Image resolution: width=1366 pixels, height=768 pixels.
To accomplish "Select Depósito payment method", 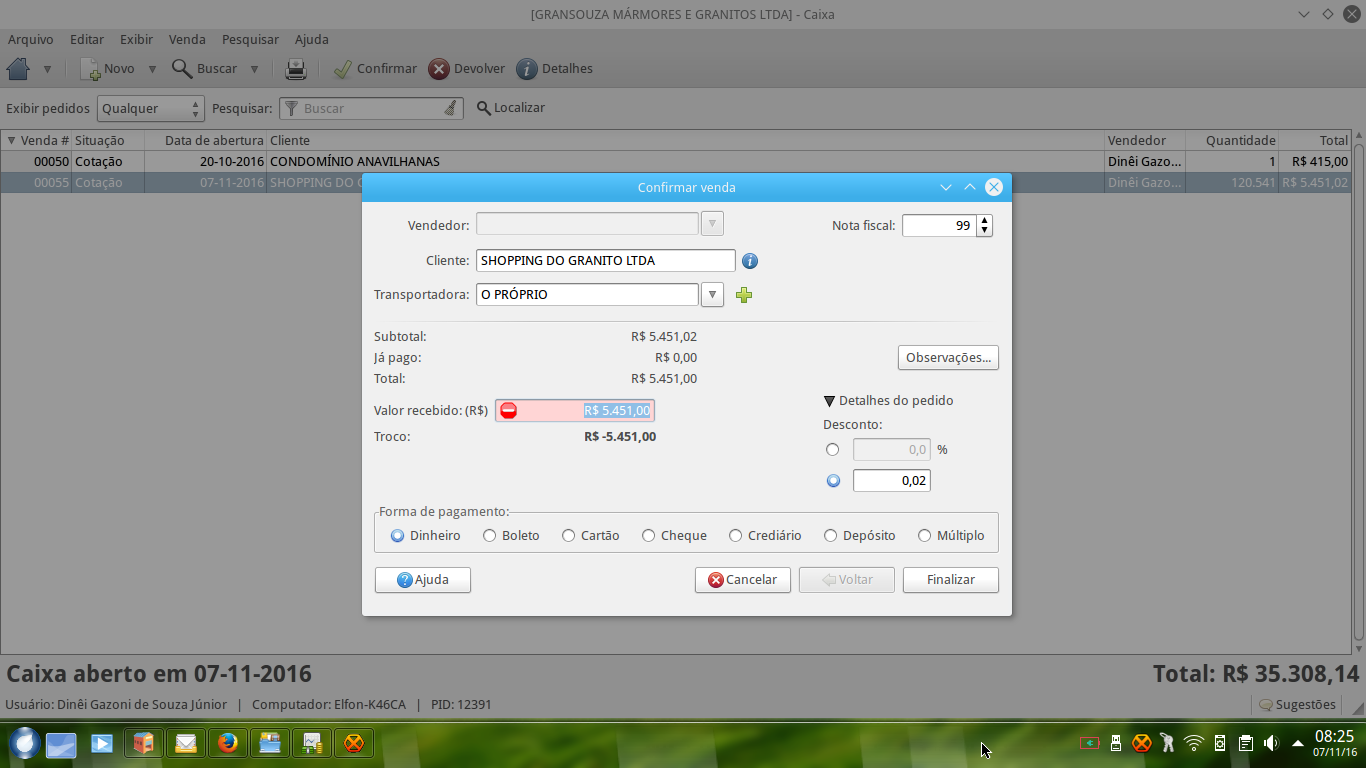I will pos(860,535).
